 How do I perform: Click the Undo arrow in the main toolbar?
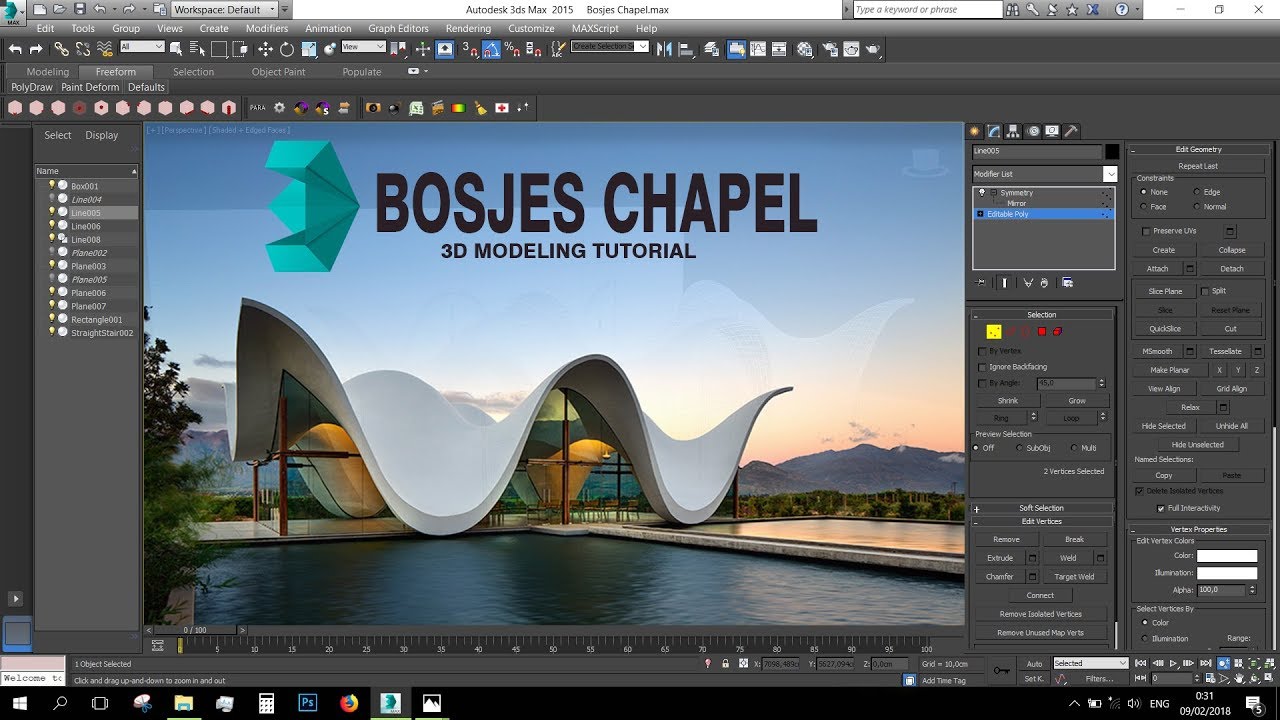(x=16, y=49)
